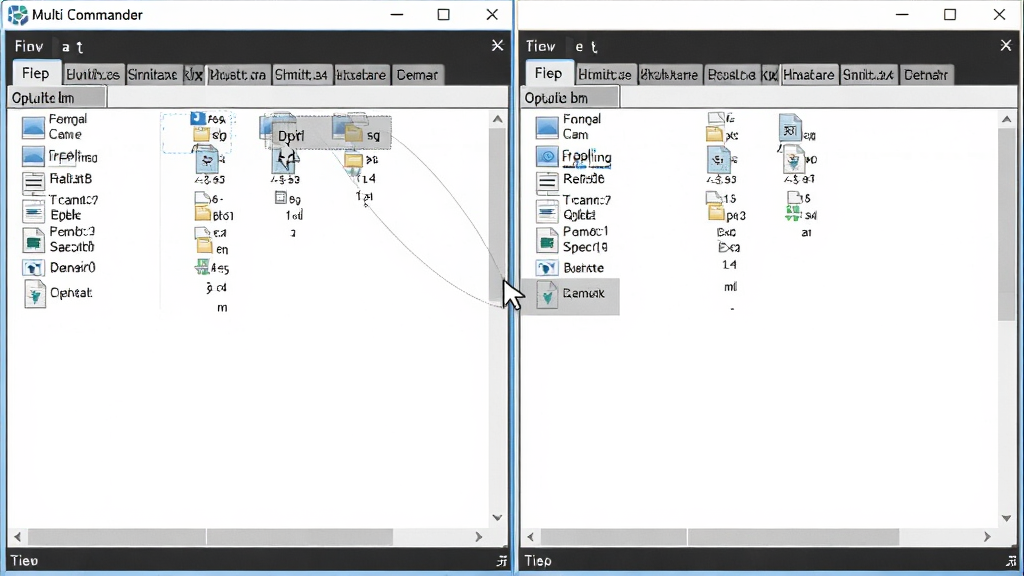Click the 'Tiev' header label in right pane
The height and width of the screenshot is (576, 1024).
pos(541,46)
